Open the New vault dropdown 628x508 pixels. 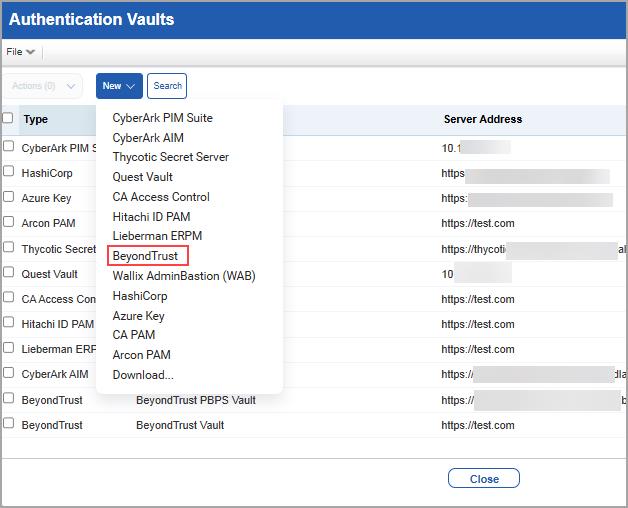coord(119,86)
